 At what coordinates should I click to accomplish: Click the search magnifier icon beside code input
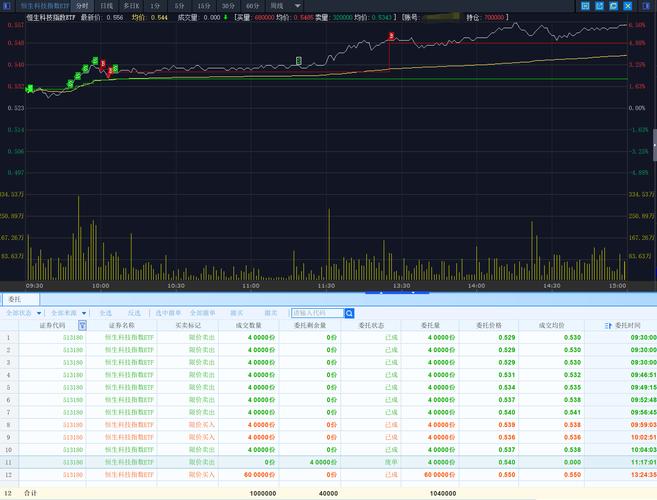pos(349,313)
